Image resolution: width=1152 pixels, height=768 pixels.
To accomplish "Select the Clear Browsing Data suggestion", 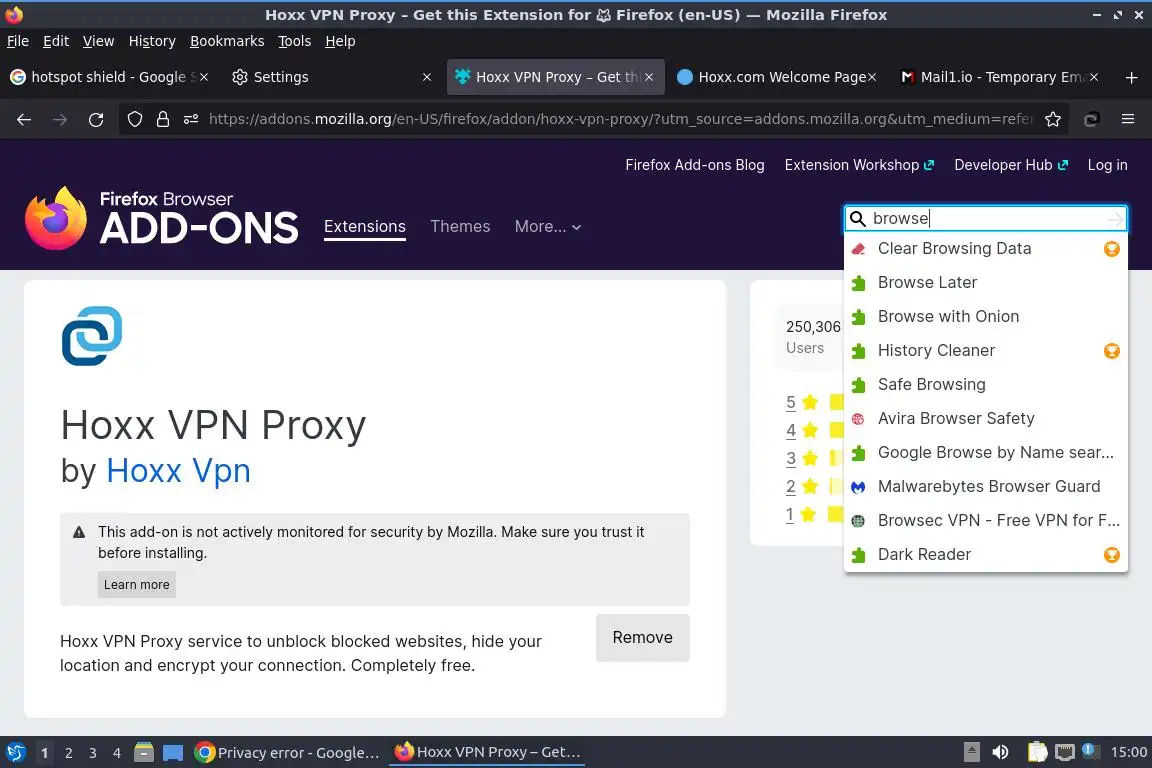I will pyautogui.click(x=985, y=248).
